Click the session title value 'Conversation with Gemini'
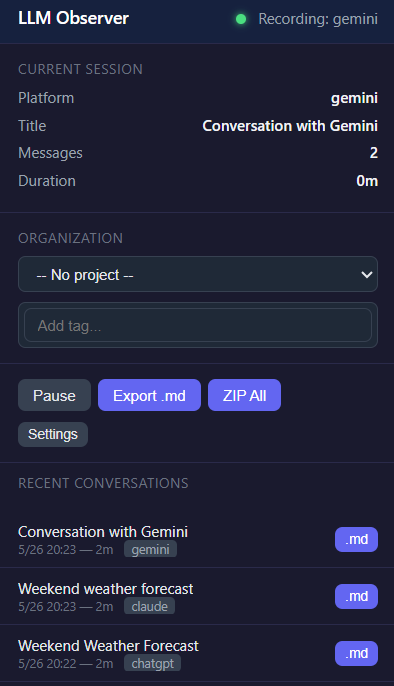The height and width of the screenshot is (686, 394). tap(290, 126)
